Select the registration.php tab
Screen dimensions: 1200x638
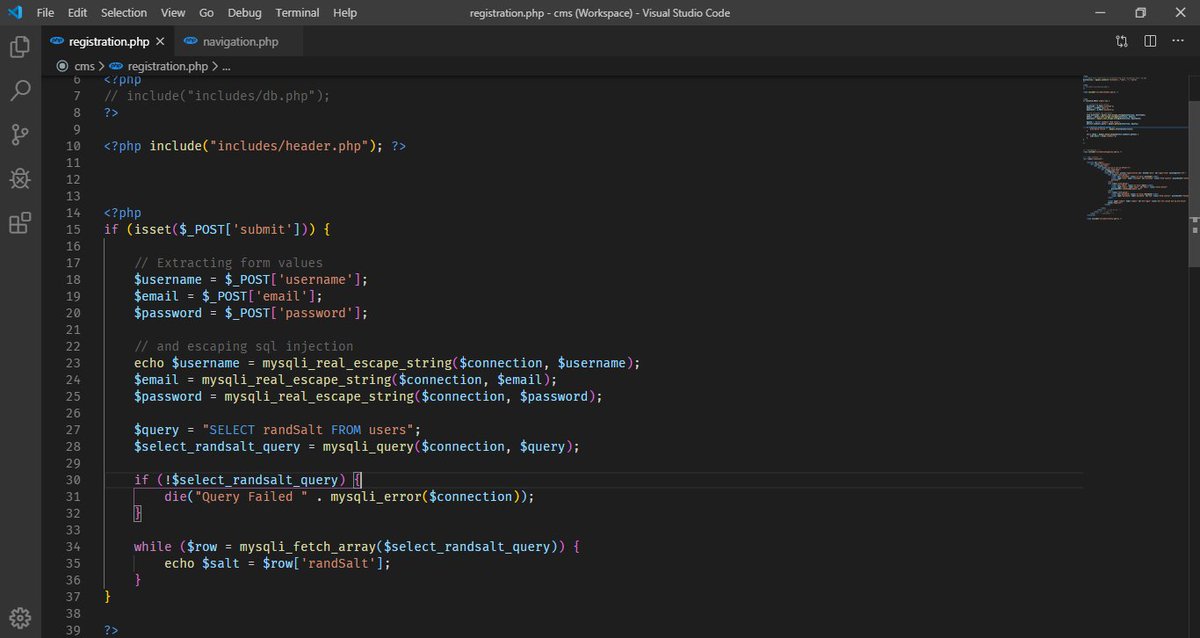(107, 42)
